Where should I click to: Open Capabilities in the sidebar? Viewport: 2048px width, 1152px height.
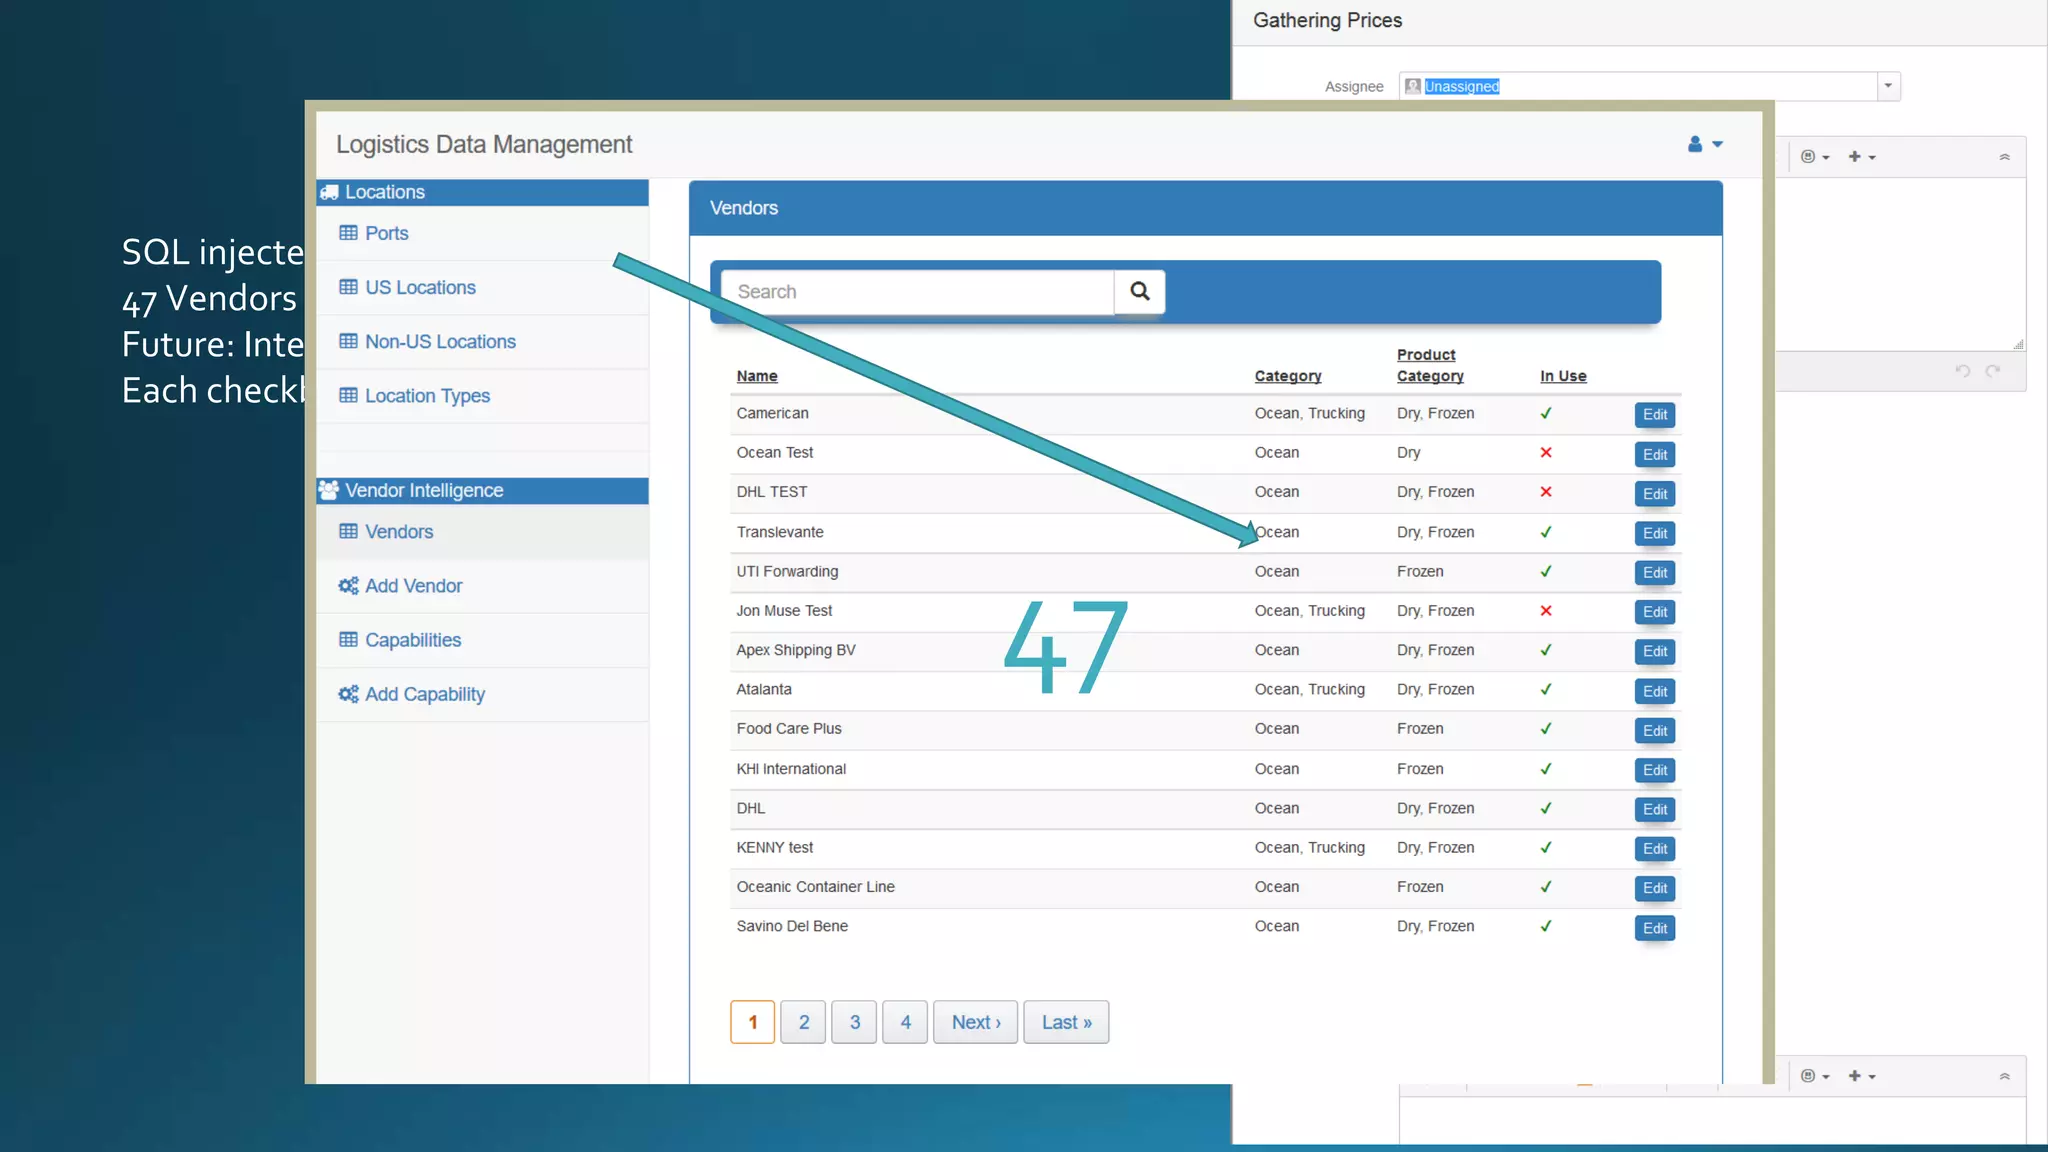click(x=413, y=639)
